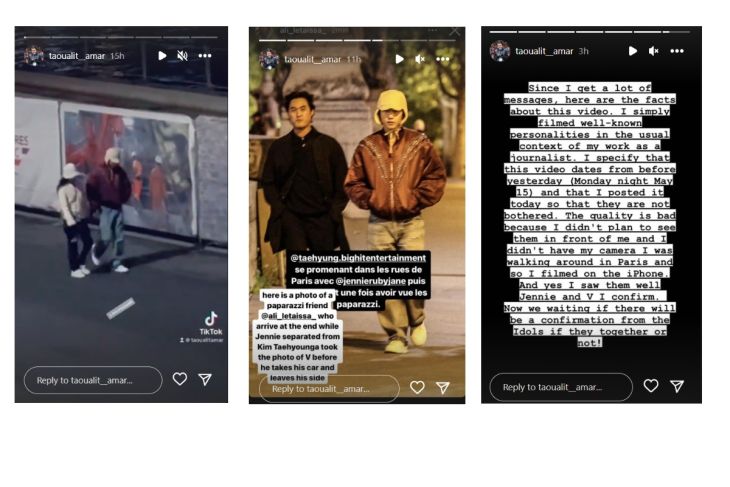The width and height of the screenshot is (730, 487).
Task: Play the middle story posted 11h ago
Action: tap(399, 59)
